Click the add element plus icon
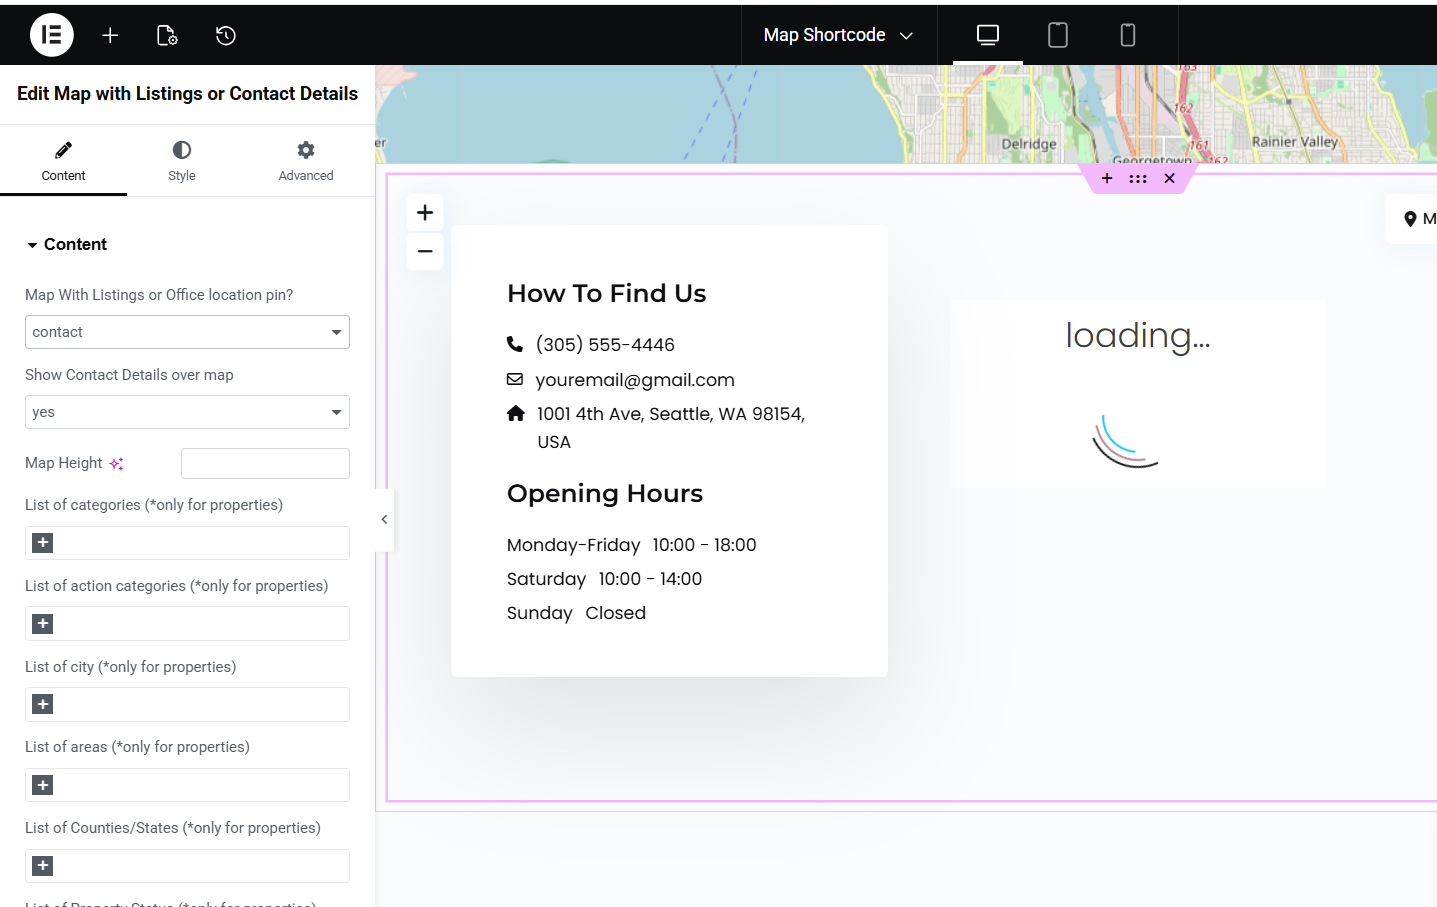 [110, 35]
